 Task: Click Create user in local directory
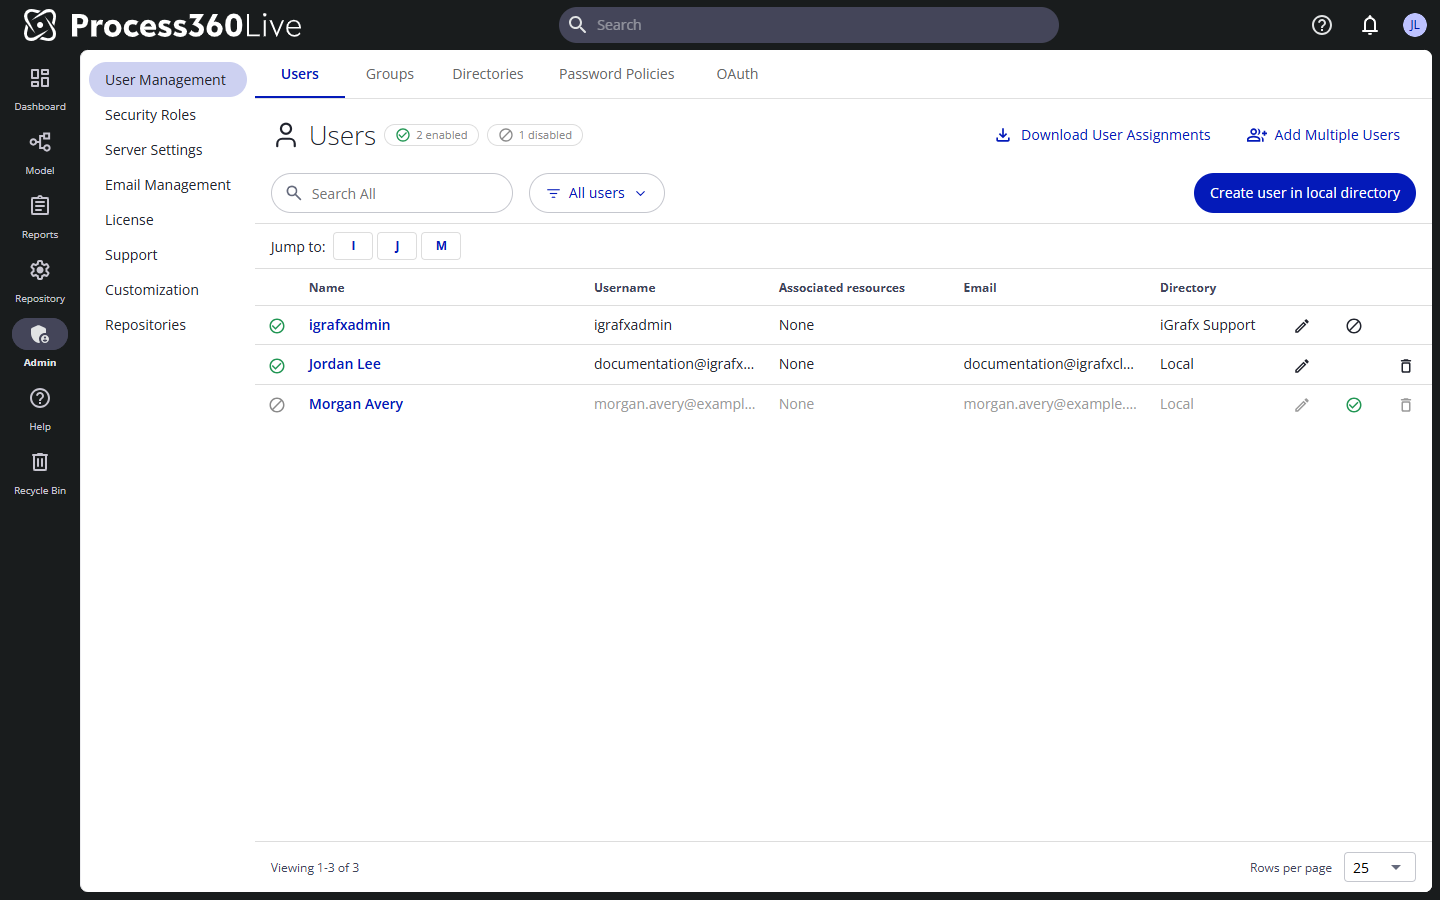point(1305,193)
